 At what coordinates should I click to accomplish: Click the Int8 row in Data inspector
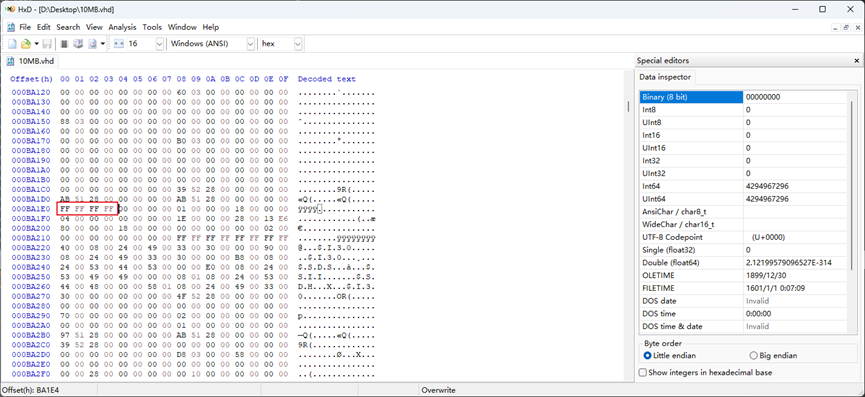click(x=743, y=109)
